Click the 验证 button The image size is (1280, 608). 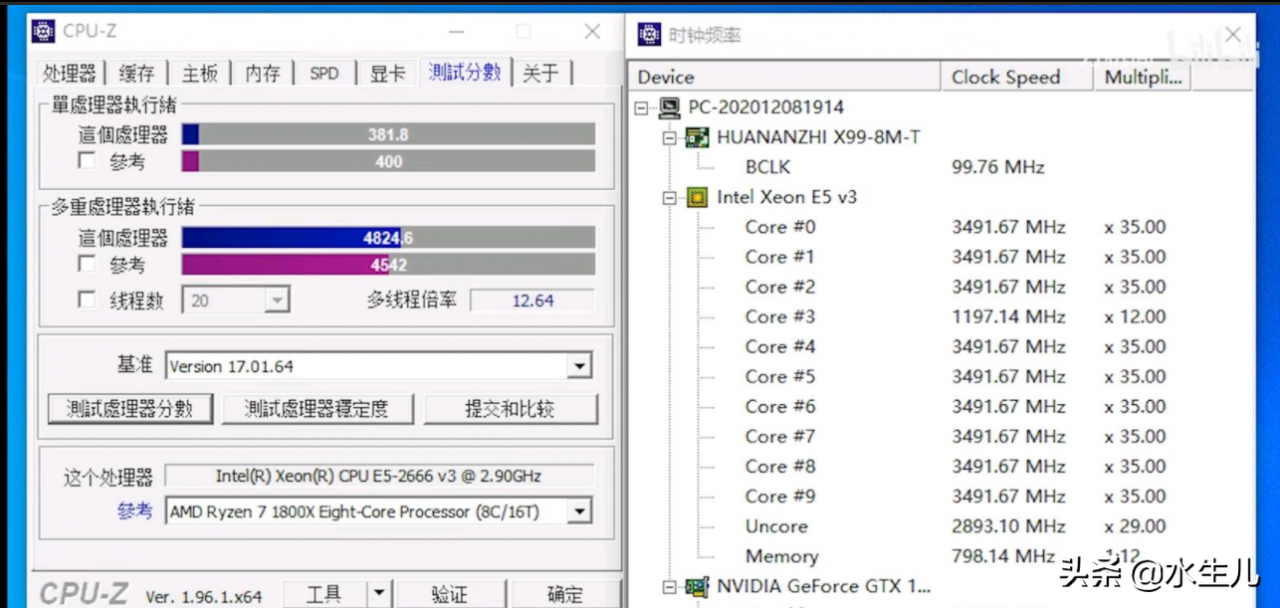click(448, 594)
